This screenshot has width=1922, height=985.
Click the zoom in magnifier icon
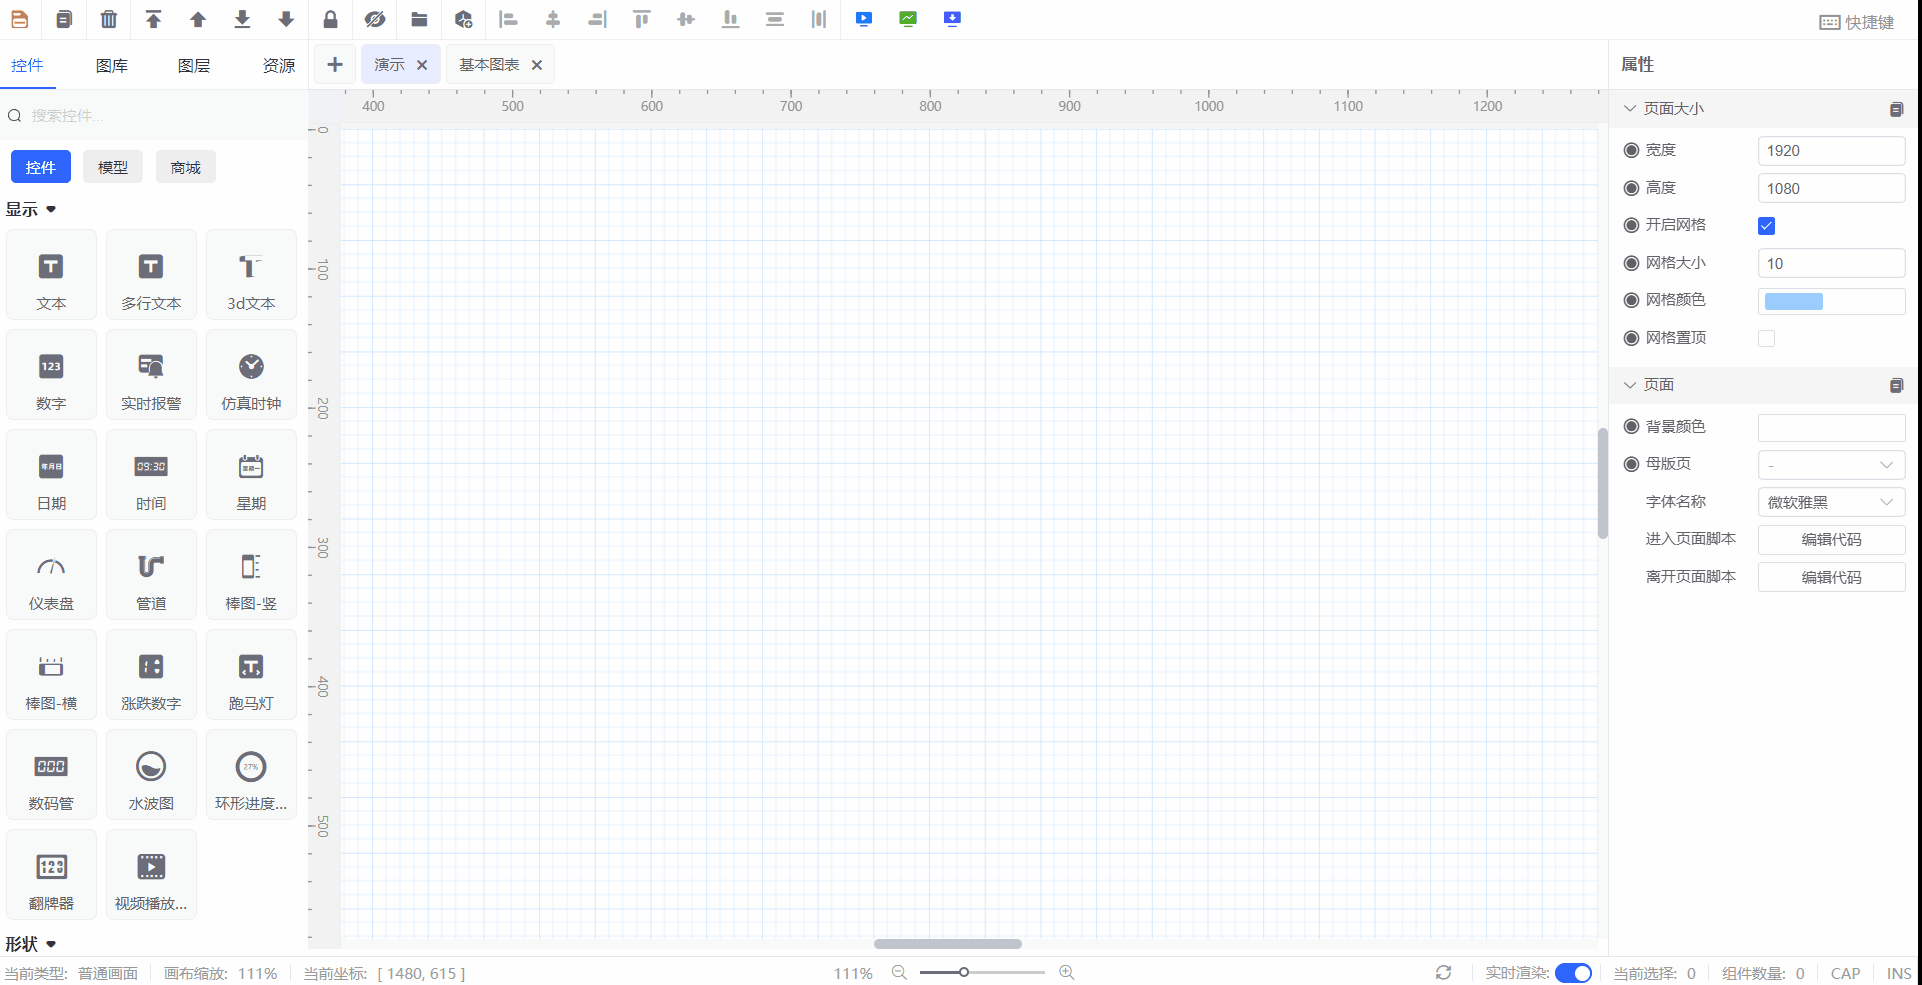point(1067,973)
